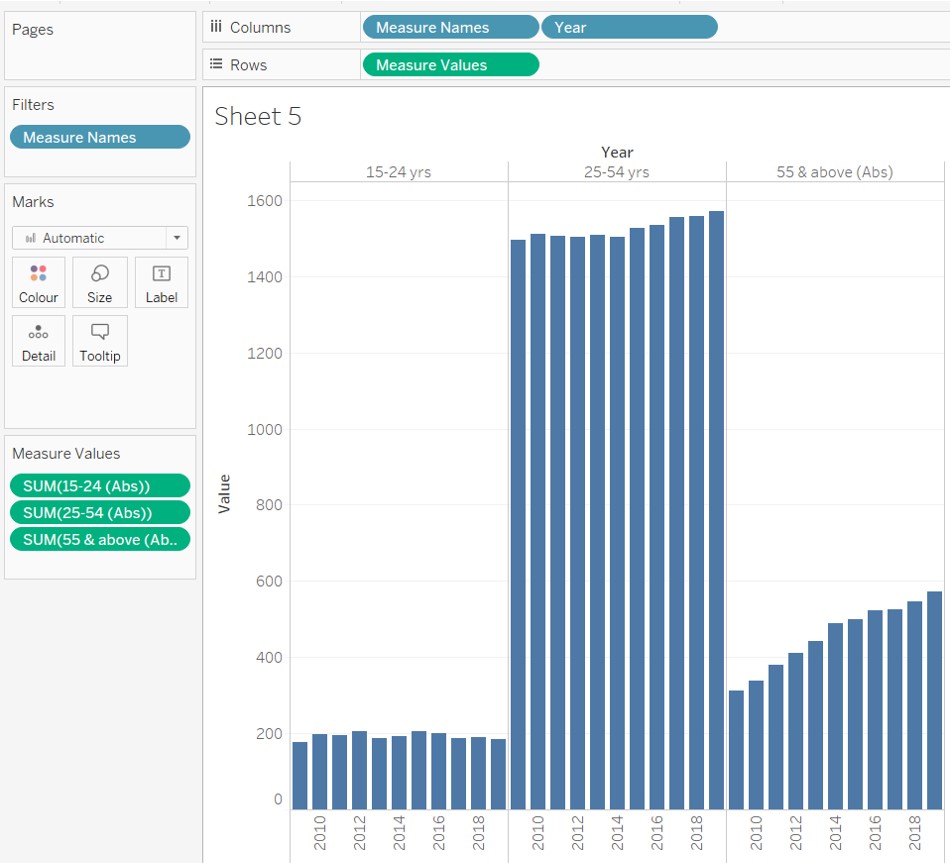Click the SUM(25-54 (Abs)) measure pill

coord(99,512)
